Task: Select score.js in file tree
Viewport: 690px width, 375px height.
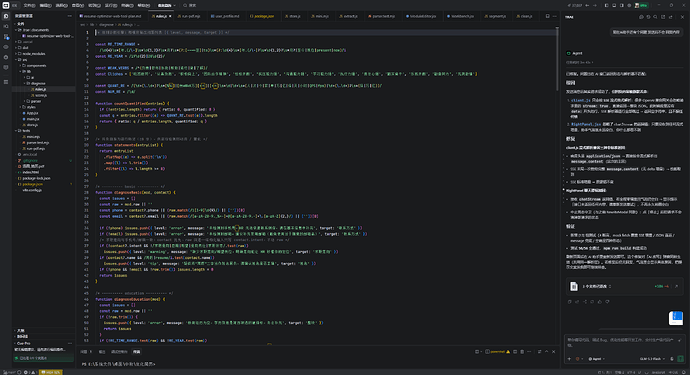Action: click(40, 95)
